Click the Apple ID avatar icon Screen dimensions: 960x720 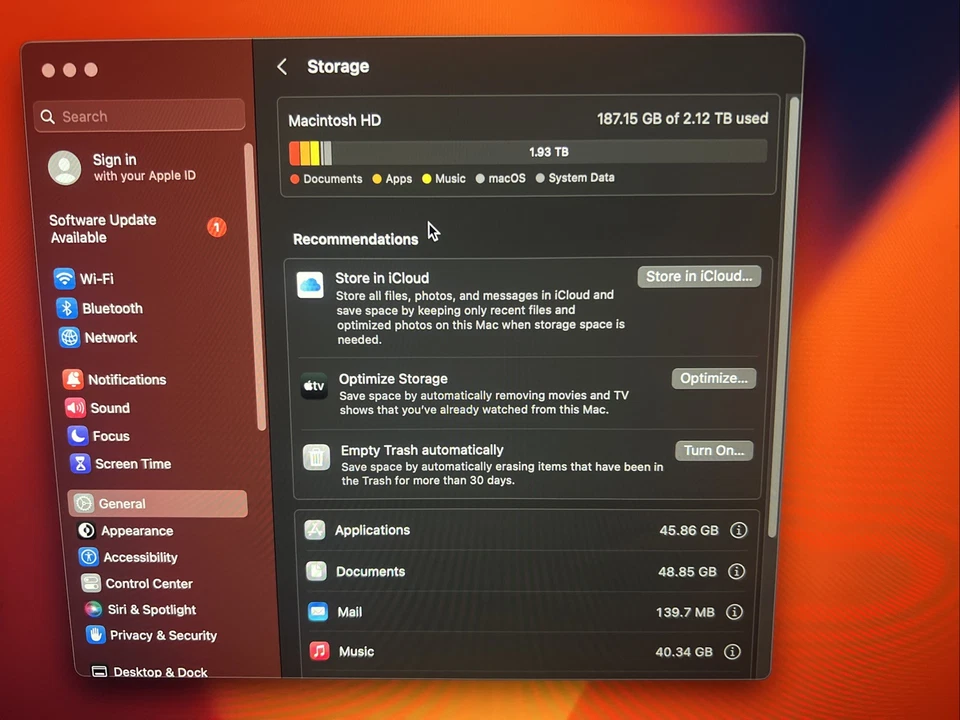point(64,168)
